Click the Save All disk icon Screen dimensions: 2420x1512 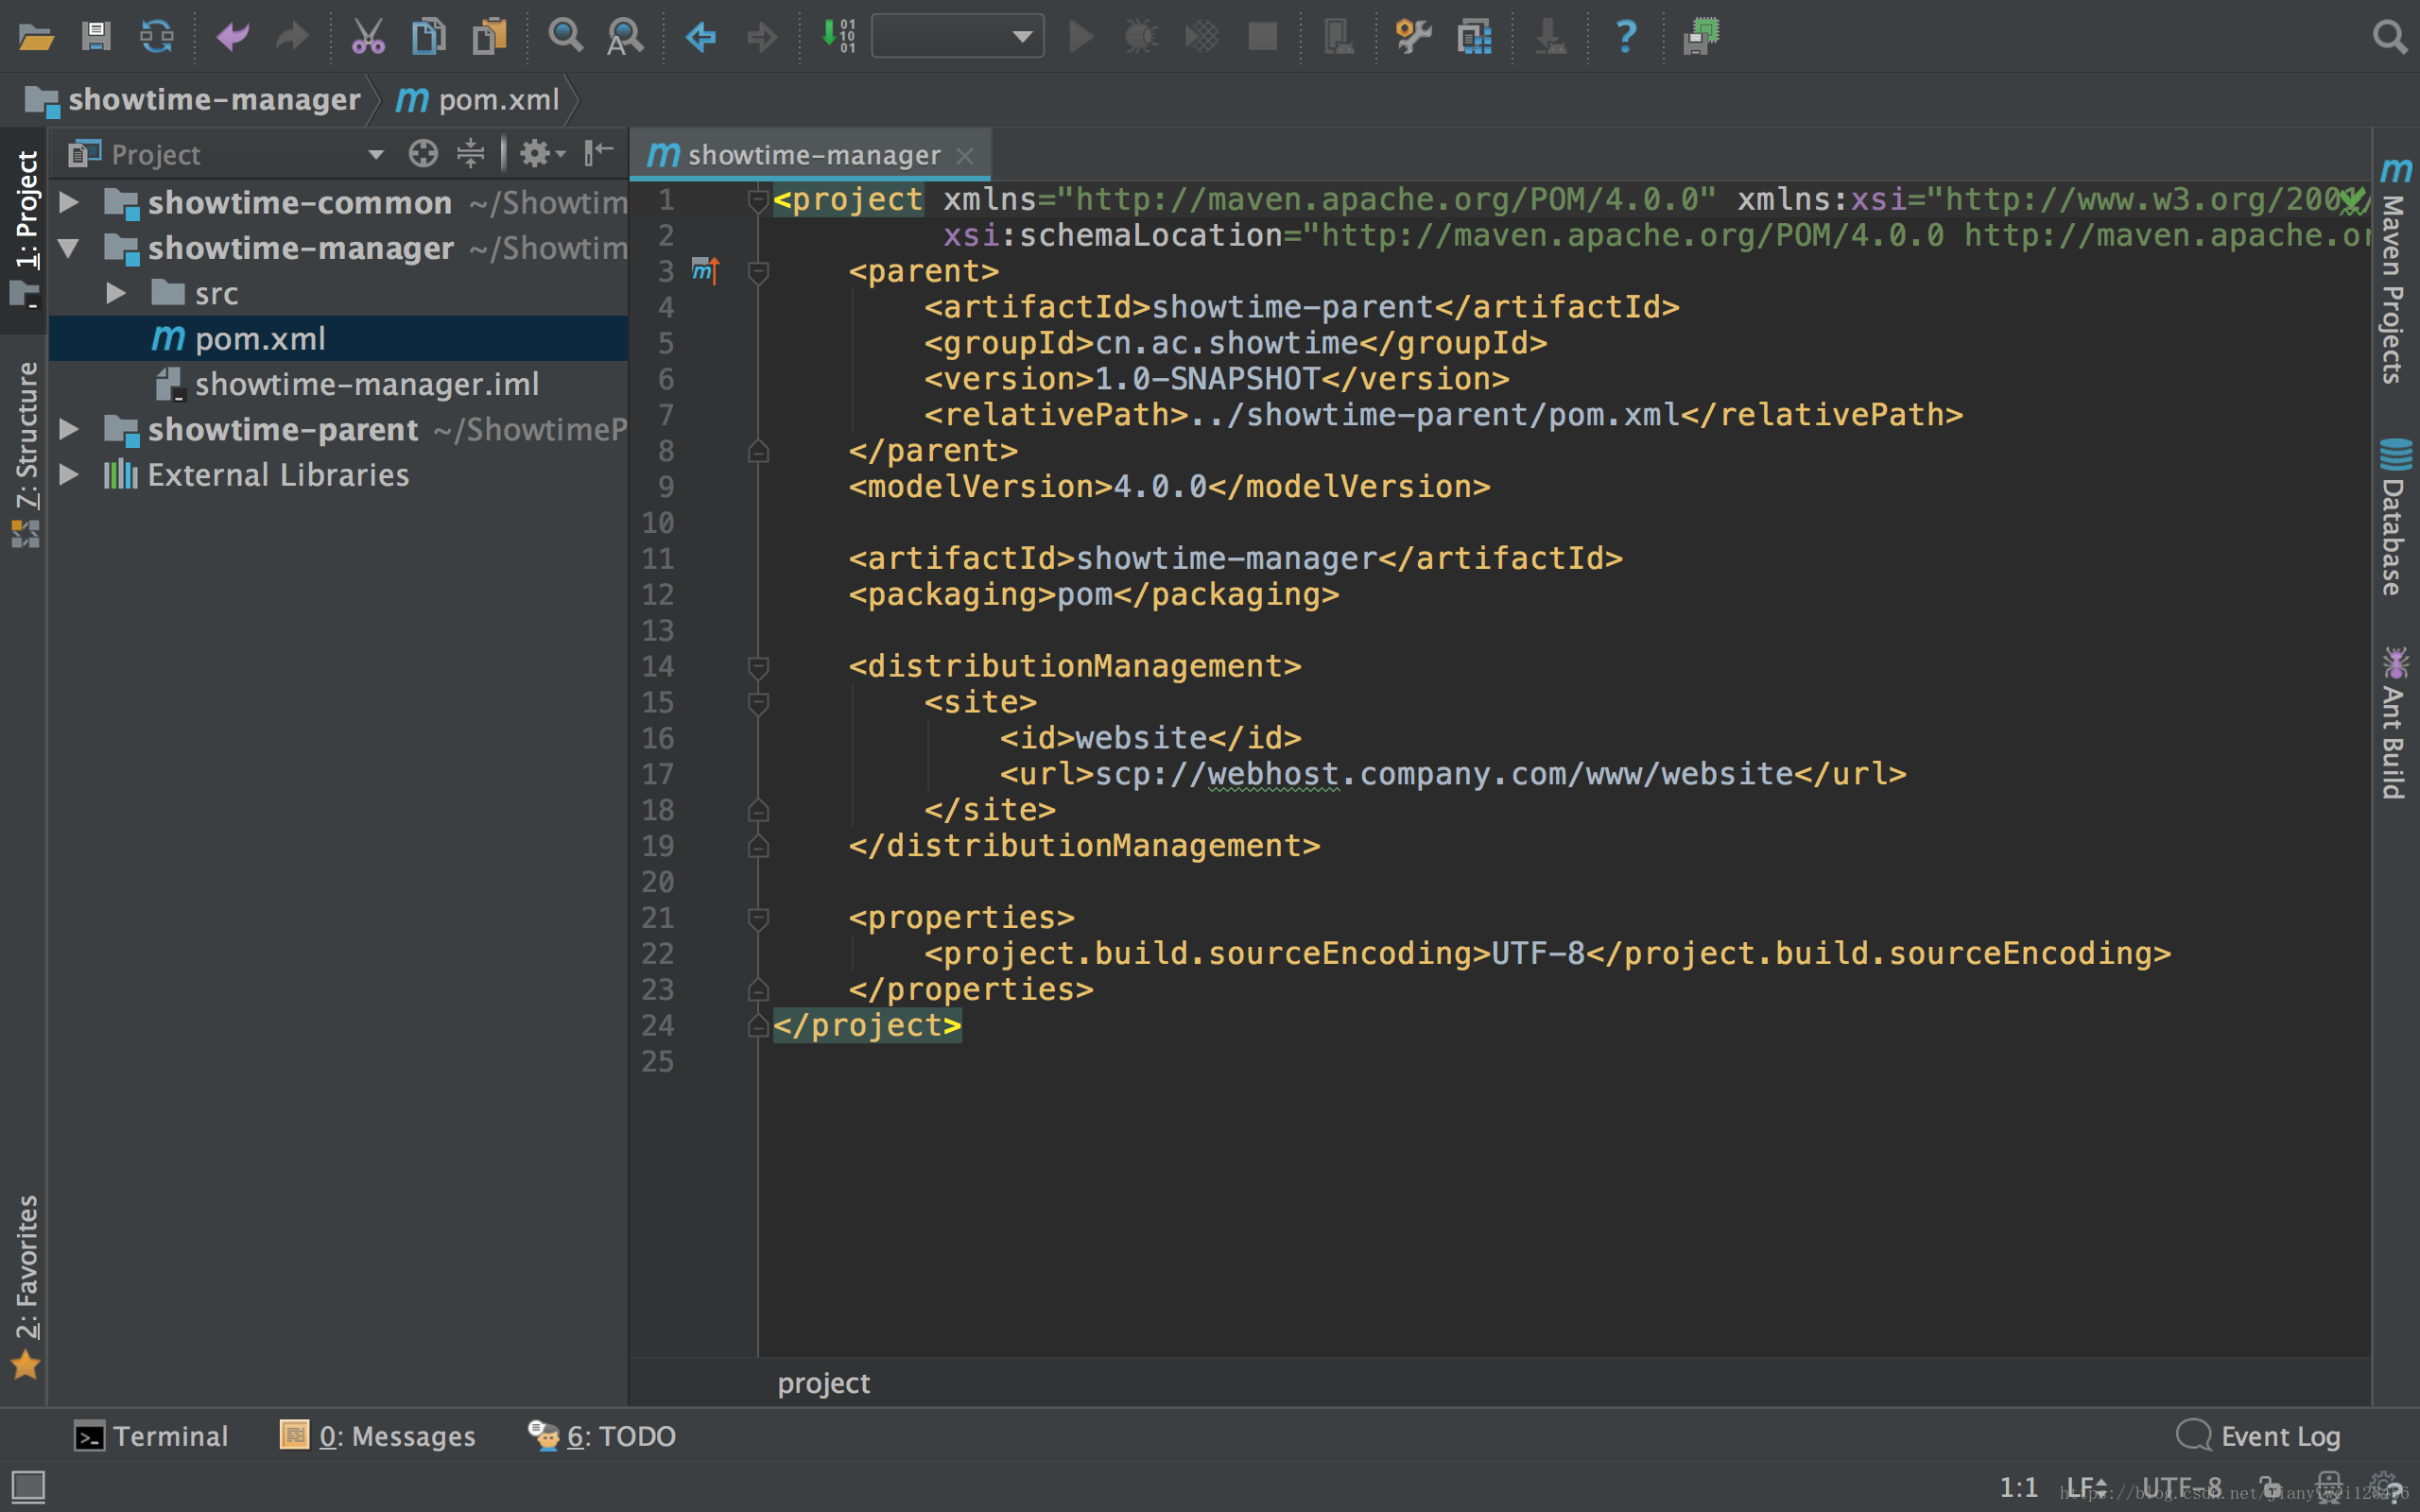(x=96, y=38)
